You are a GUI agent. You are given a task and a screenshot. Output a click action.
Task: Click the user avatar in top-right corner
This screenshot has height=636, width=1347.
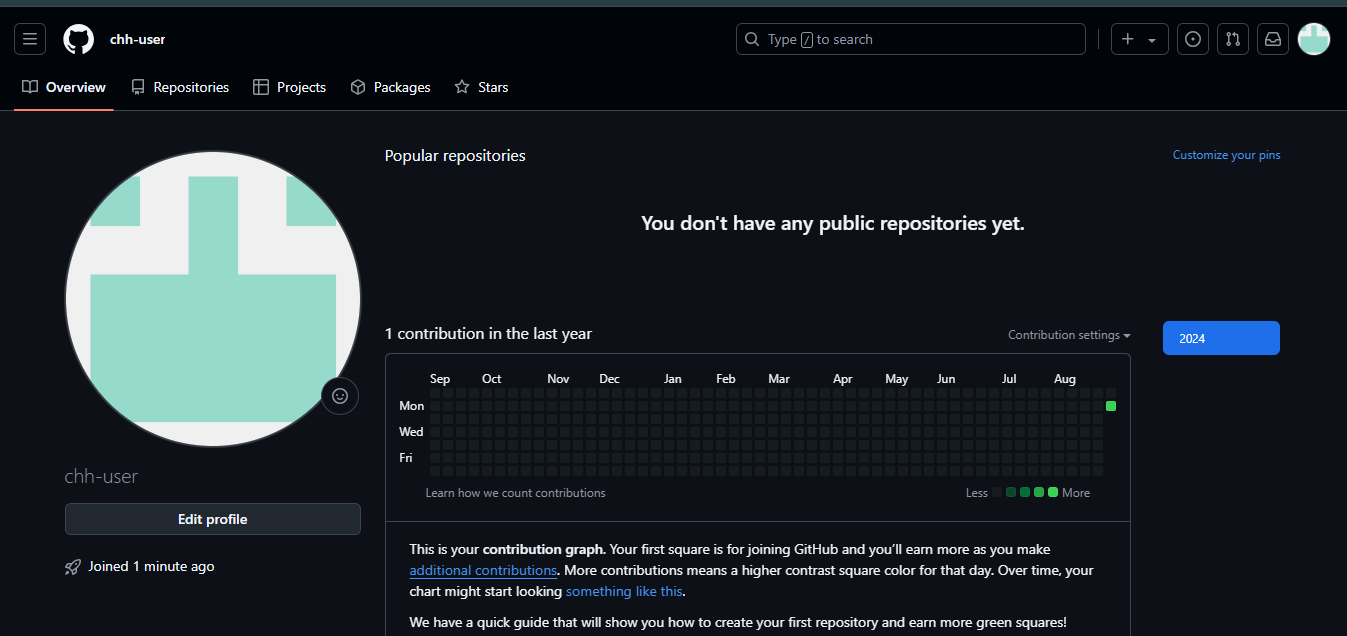pos(1313,39)
